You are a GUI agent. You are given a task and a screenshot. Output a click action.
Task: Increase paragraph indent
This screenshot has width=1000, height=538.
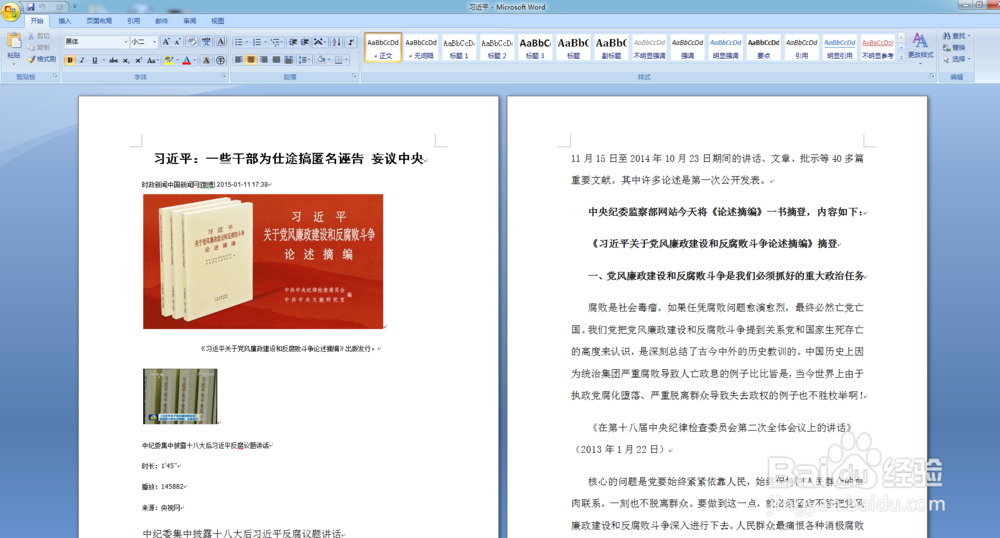305,42
